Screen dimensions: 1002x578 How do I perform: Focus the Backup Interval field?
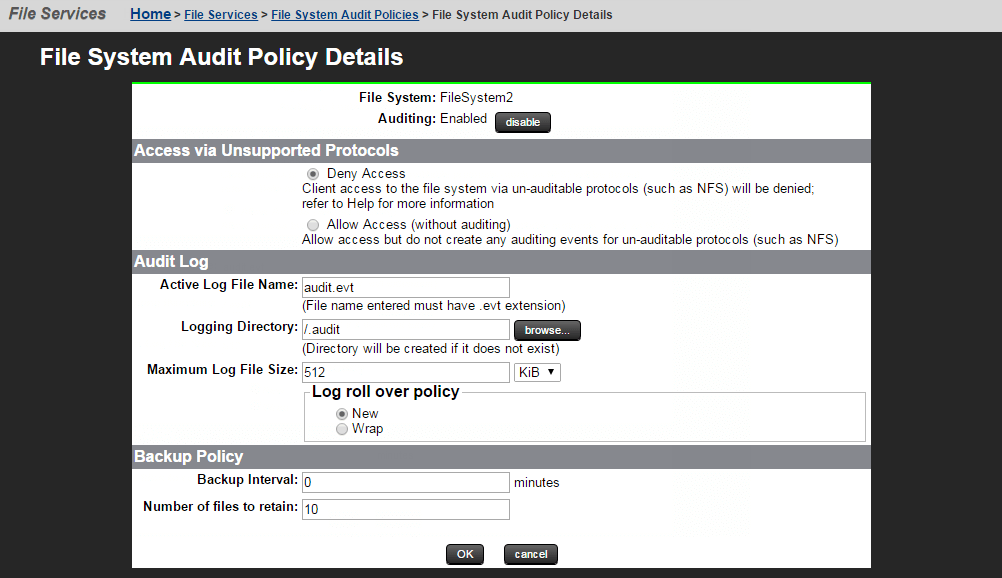click(x=406, y=482)
